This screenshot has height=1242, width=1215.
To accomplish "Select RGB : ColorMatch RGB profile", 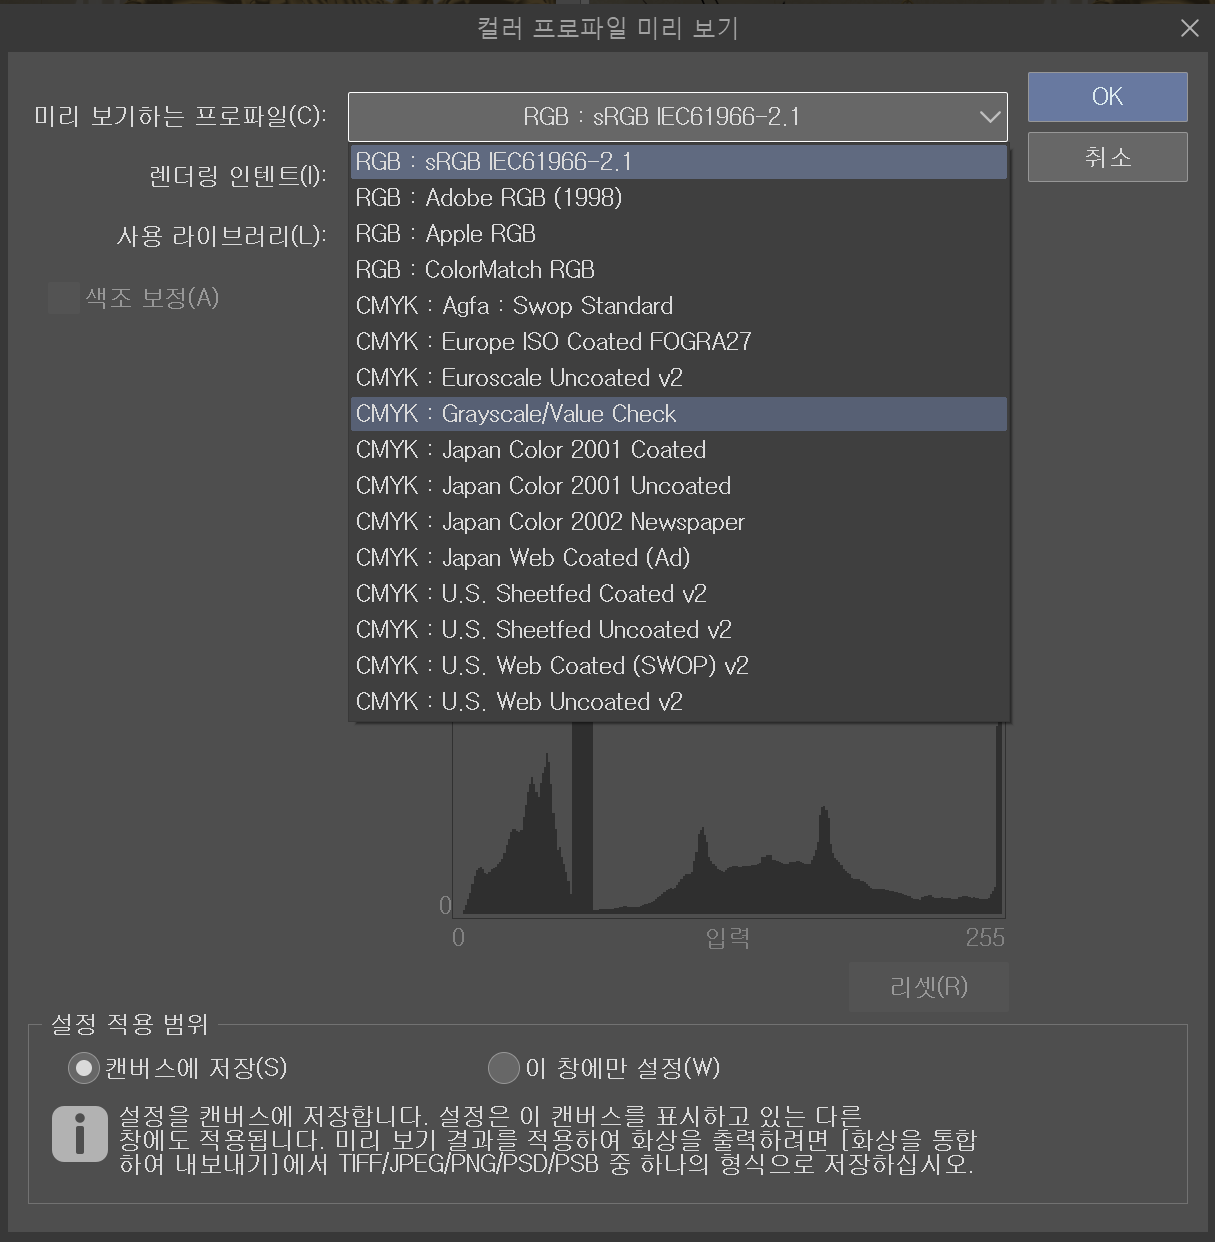I will (678, 270).
